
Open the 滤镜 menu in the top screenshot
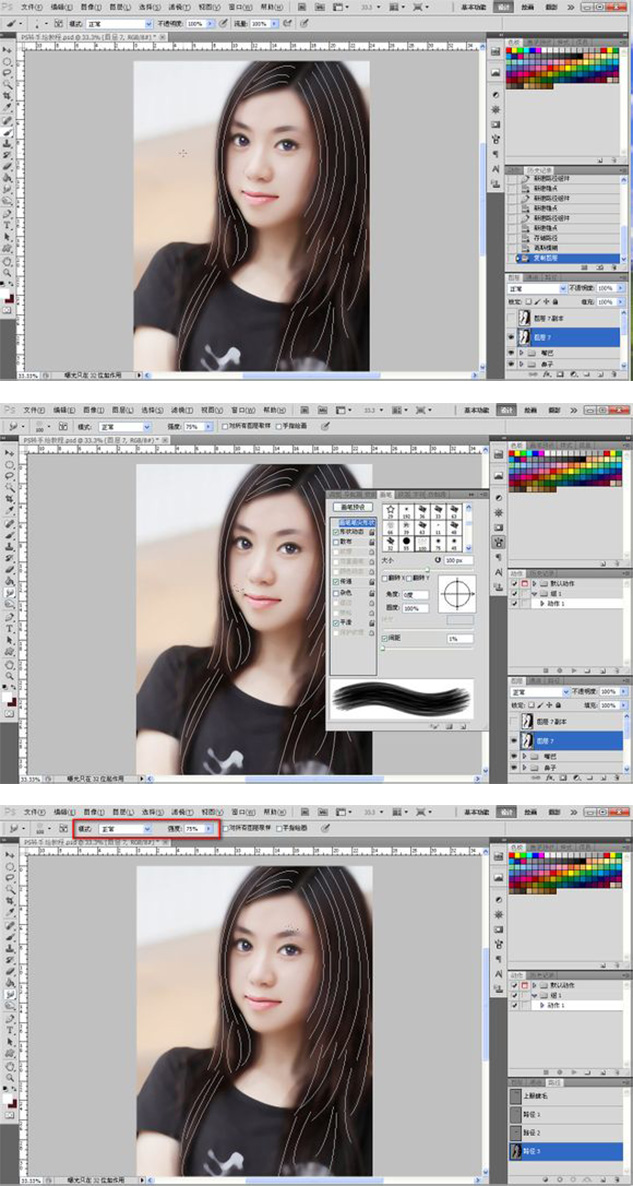point(174,7)
